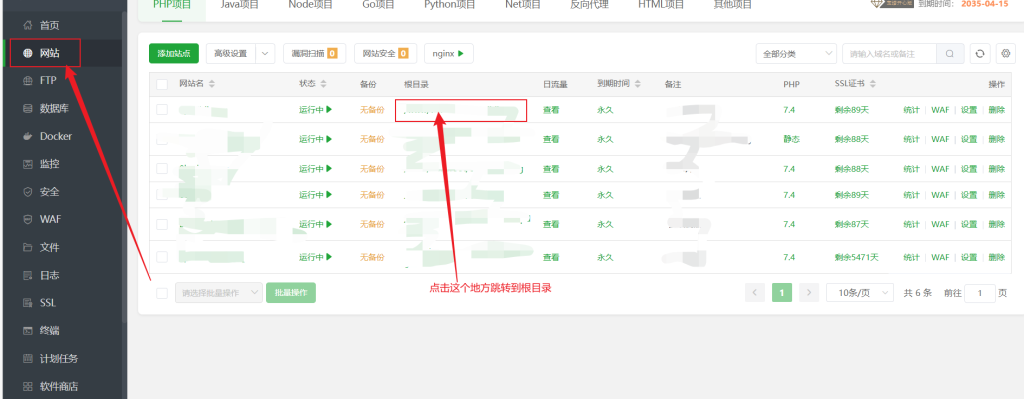Click the magnifier search icon button
Viewport: 1024px width, 399px height.
pos(950,54)
